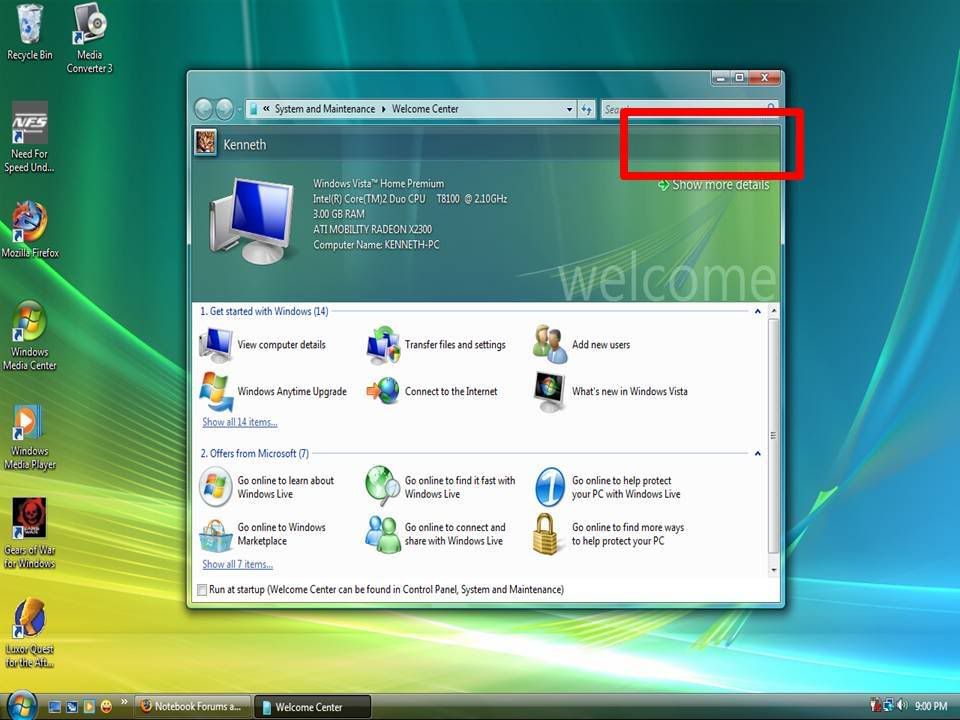The image size is (960, 720).
Task: Click Show more details link
Action: coord(713,185)
